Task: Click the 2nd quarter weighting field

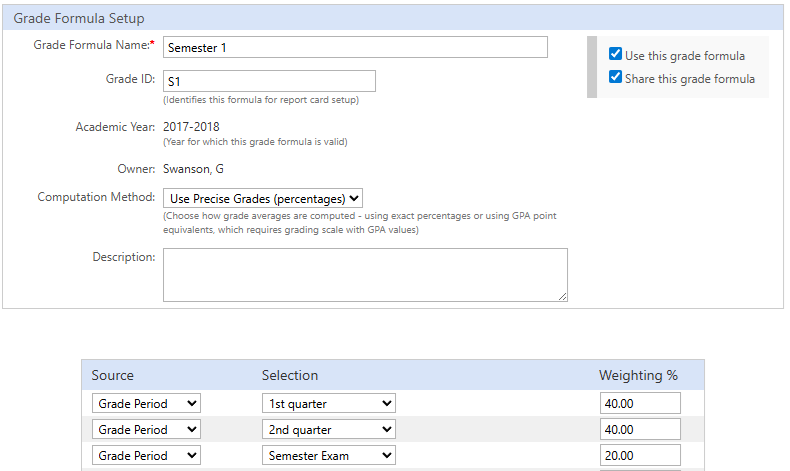Action: pos(640,430)
